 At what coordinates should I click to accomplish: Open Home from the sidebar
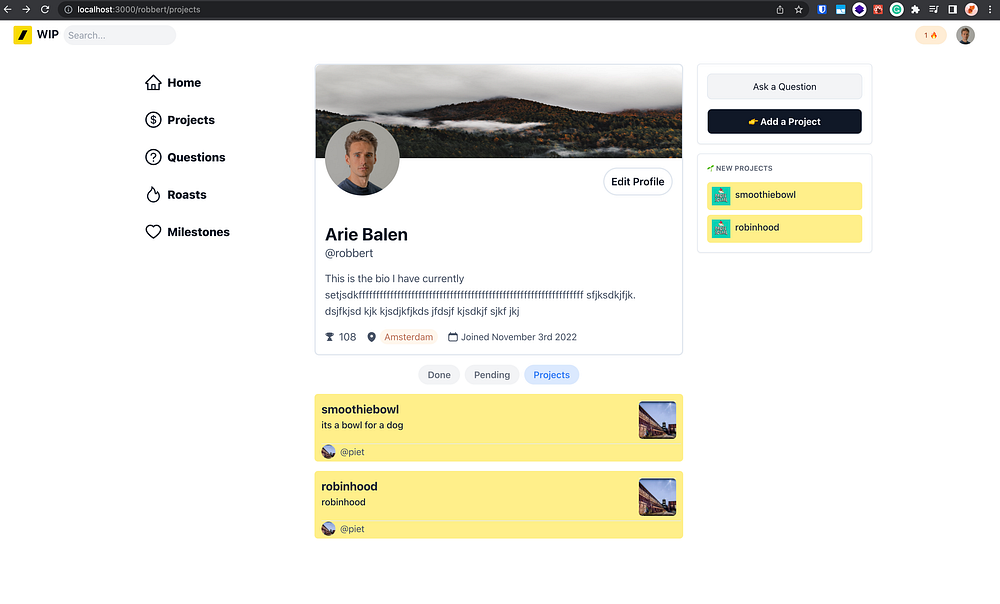tap(173, 83)
